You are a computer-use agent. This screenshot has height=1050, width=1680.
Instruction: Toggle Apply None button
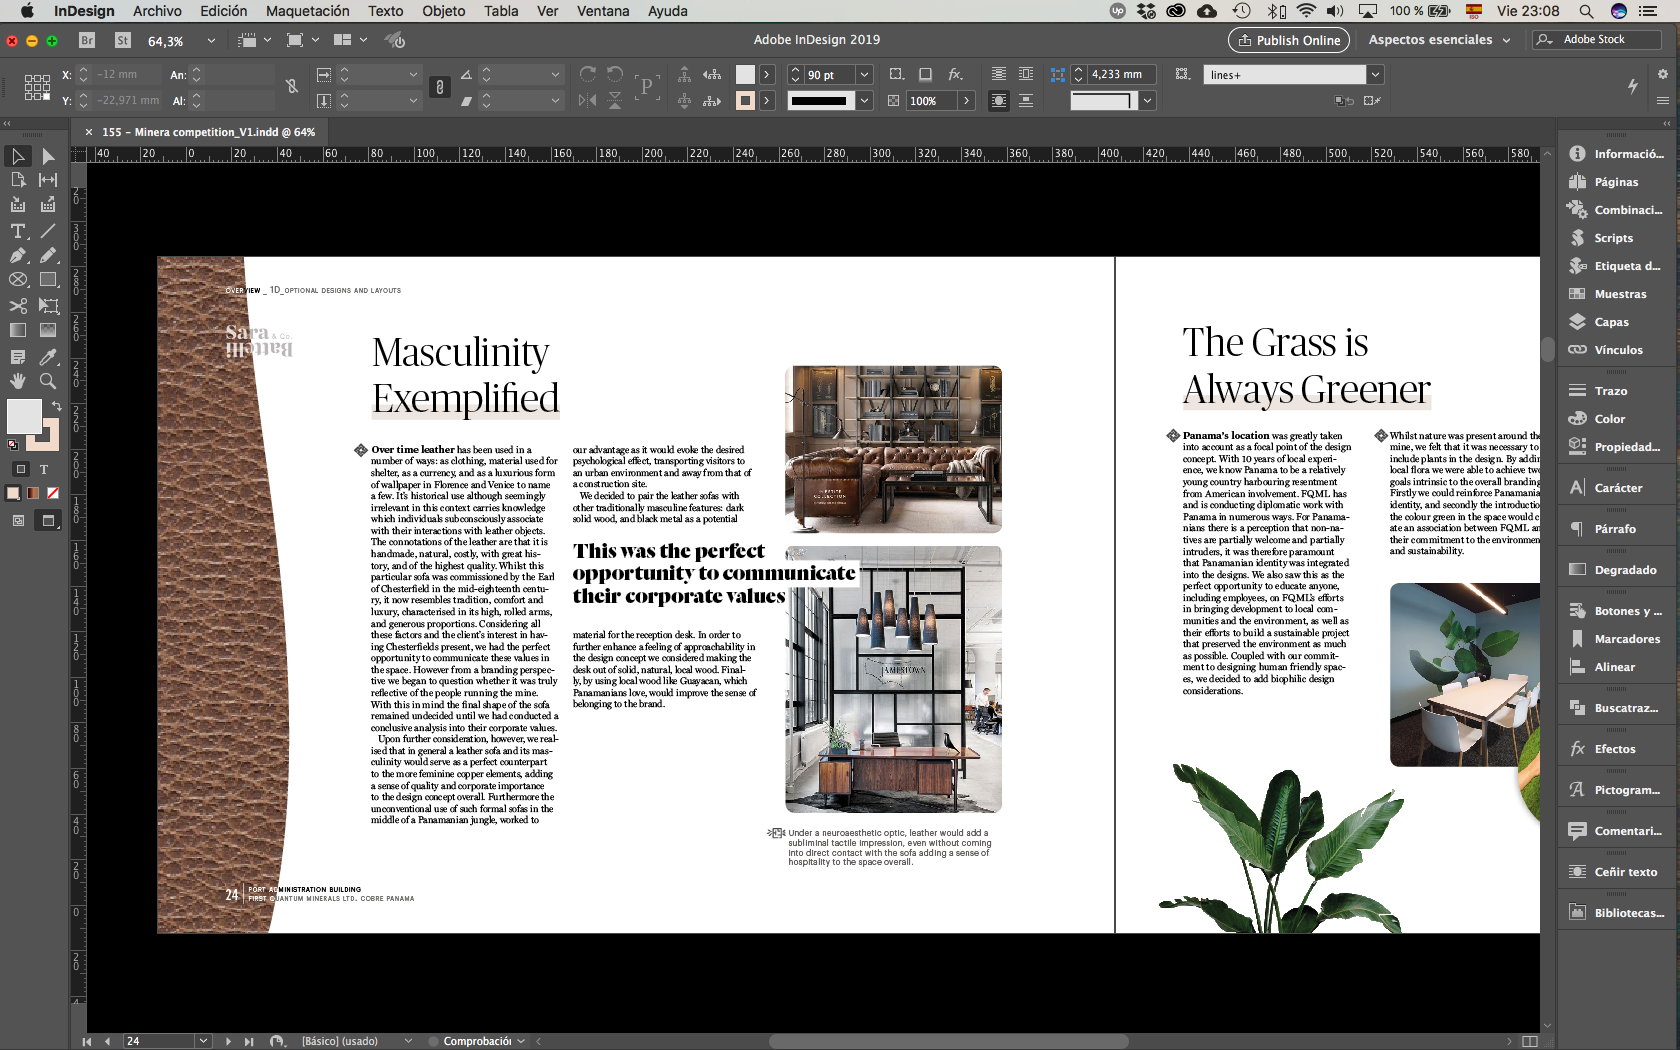(53, 493)
